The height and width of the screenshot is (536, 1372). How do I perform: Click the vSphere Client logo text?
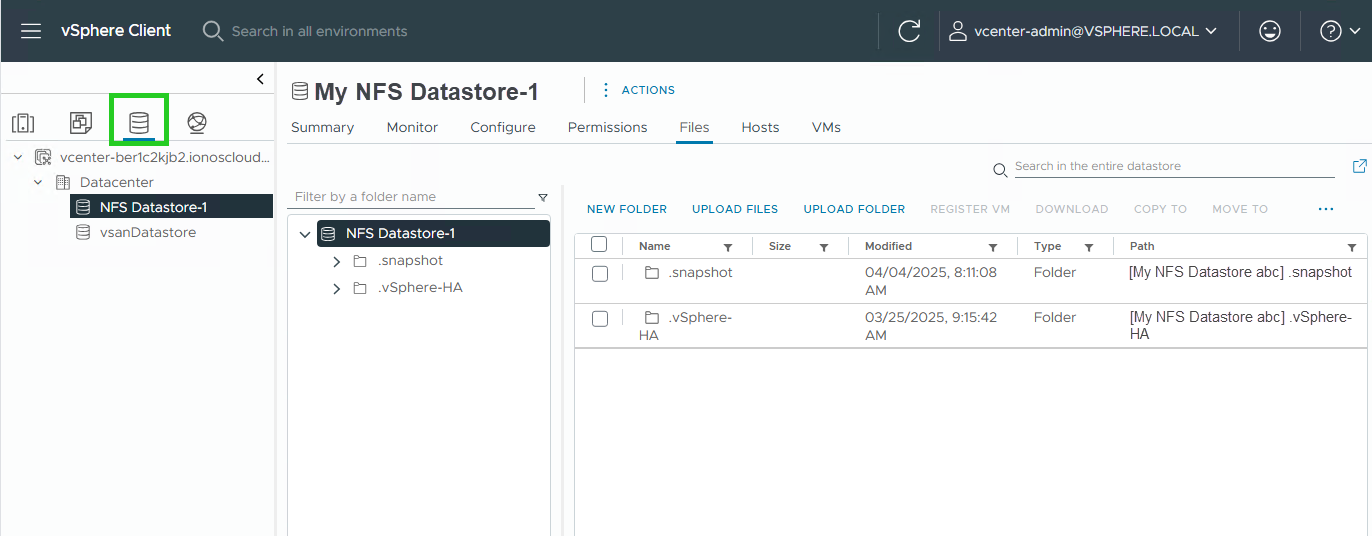116,30
